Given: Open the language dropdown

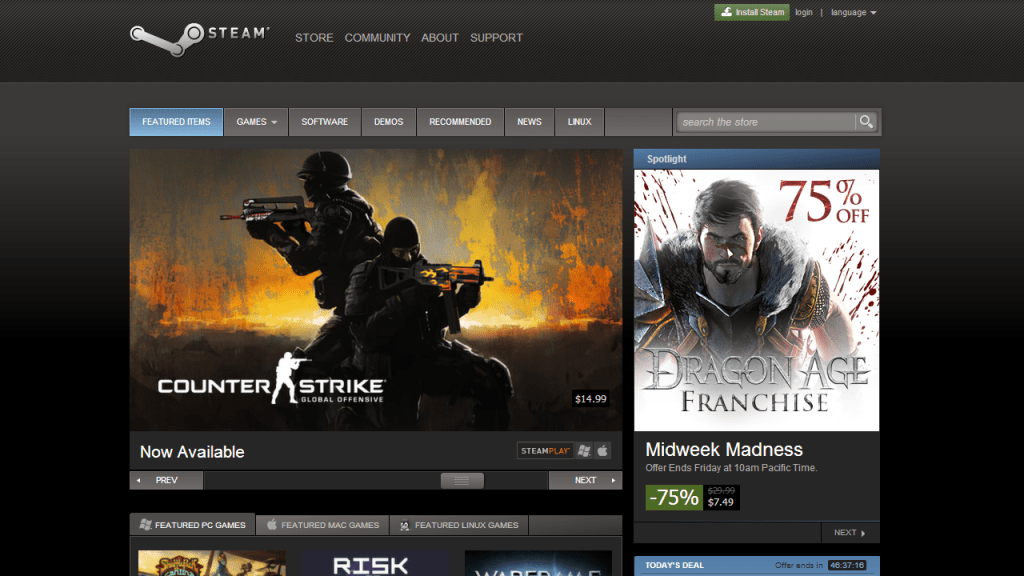Looking at the screenshot, I should 853,12.
